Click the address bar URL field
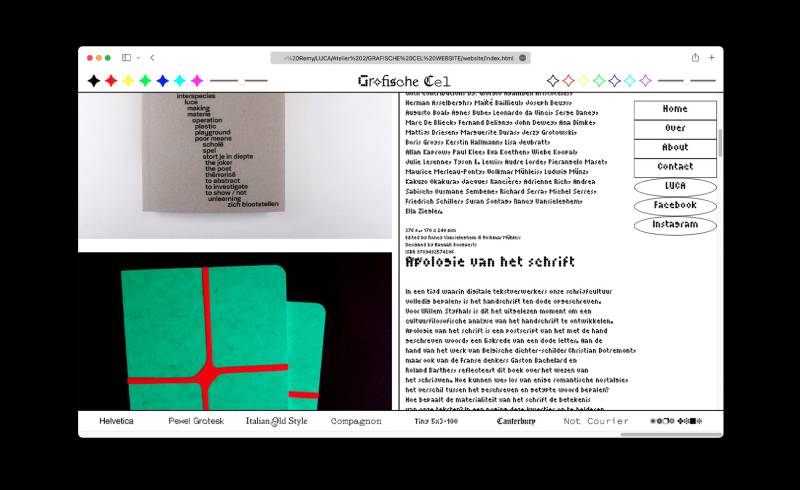Viewport: 800px width, 490px height. (x=400, y=58)
